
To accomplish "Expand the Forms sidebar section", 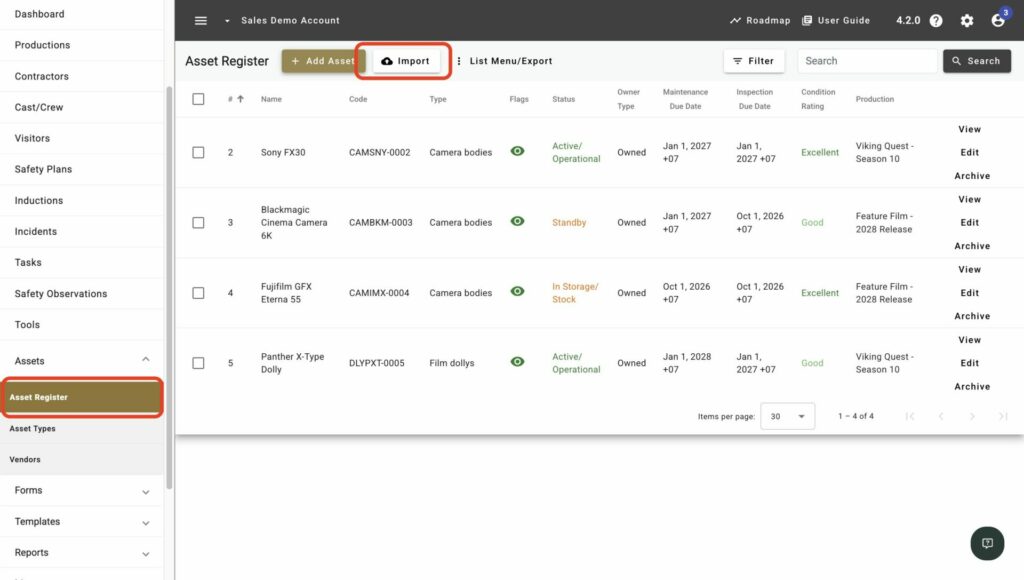I will (82, 491).
